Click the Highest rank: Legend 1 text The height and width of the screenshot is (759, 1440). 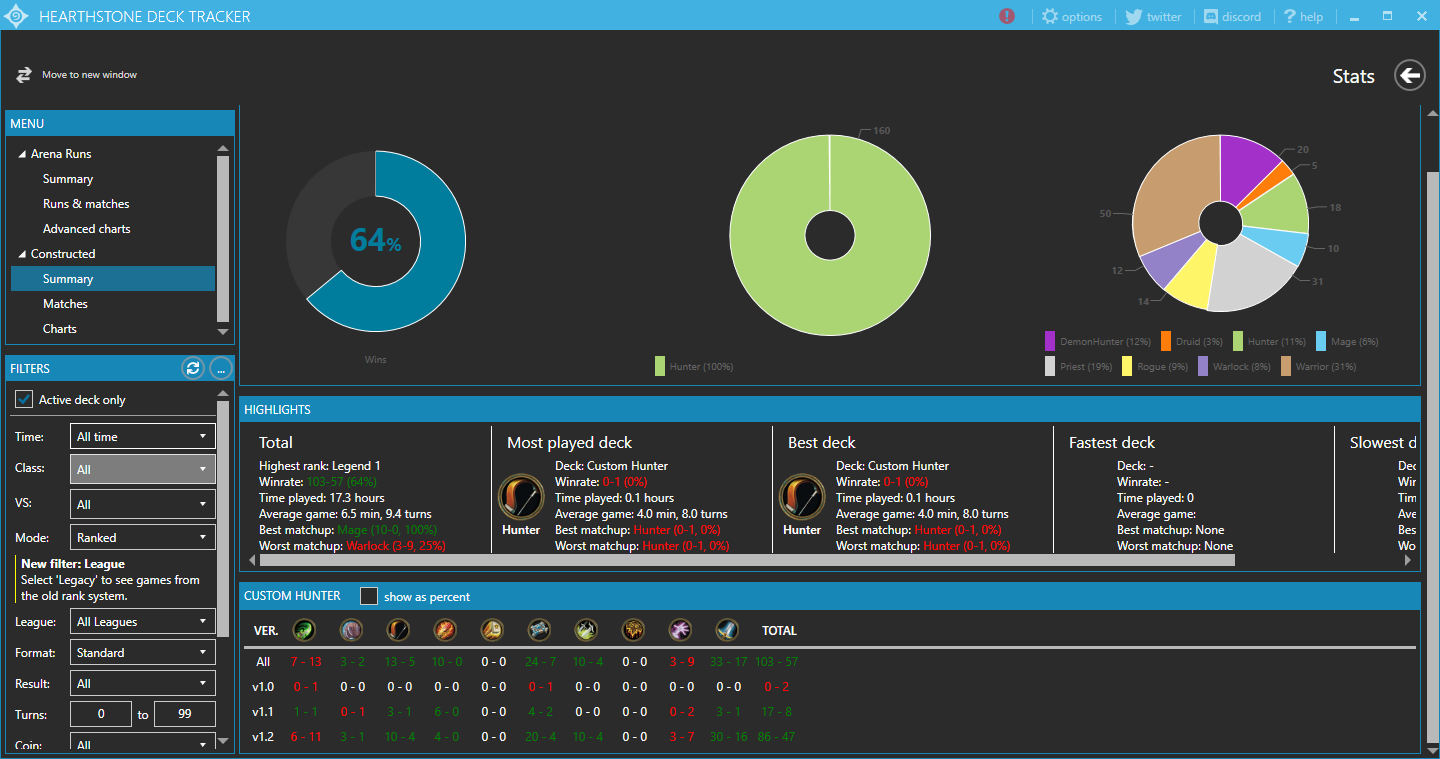coord(320,466)
